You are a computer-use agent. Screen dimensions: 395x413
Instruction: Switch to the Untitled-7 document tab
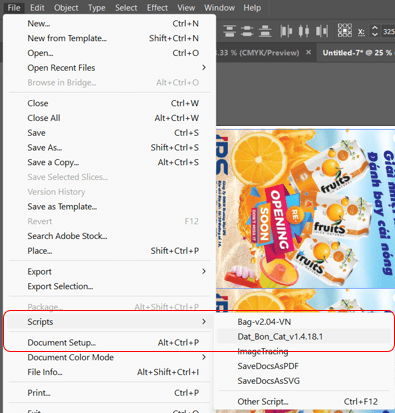coord(356,53)
